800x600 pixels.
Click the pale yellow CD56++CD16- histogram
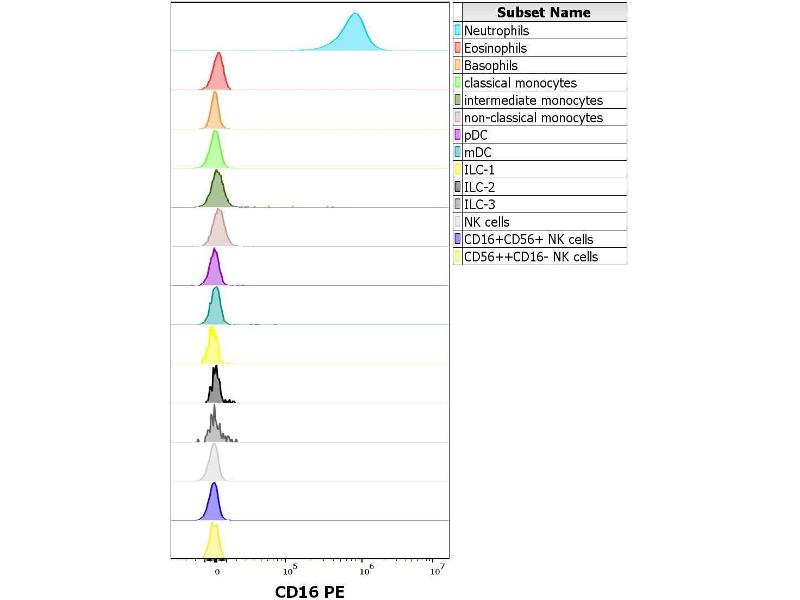214,543
